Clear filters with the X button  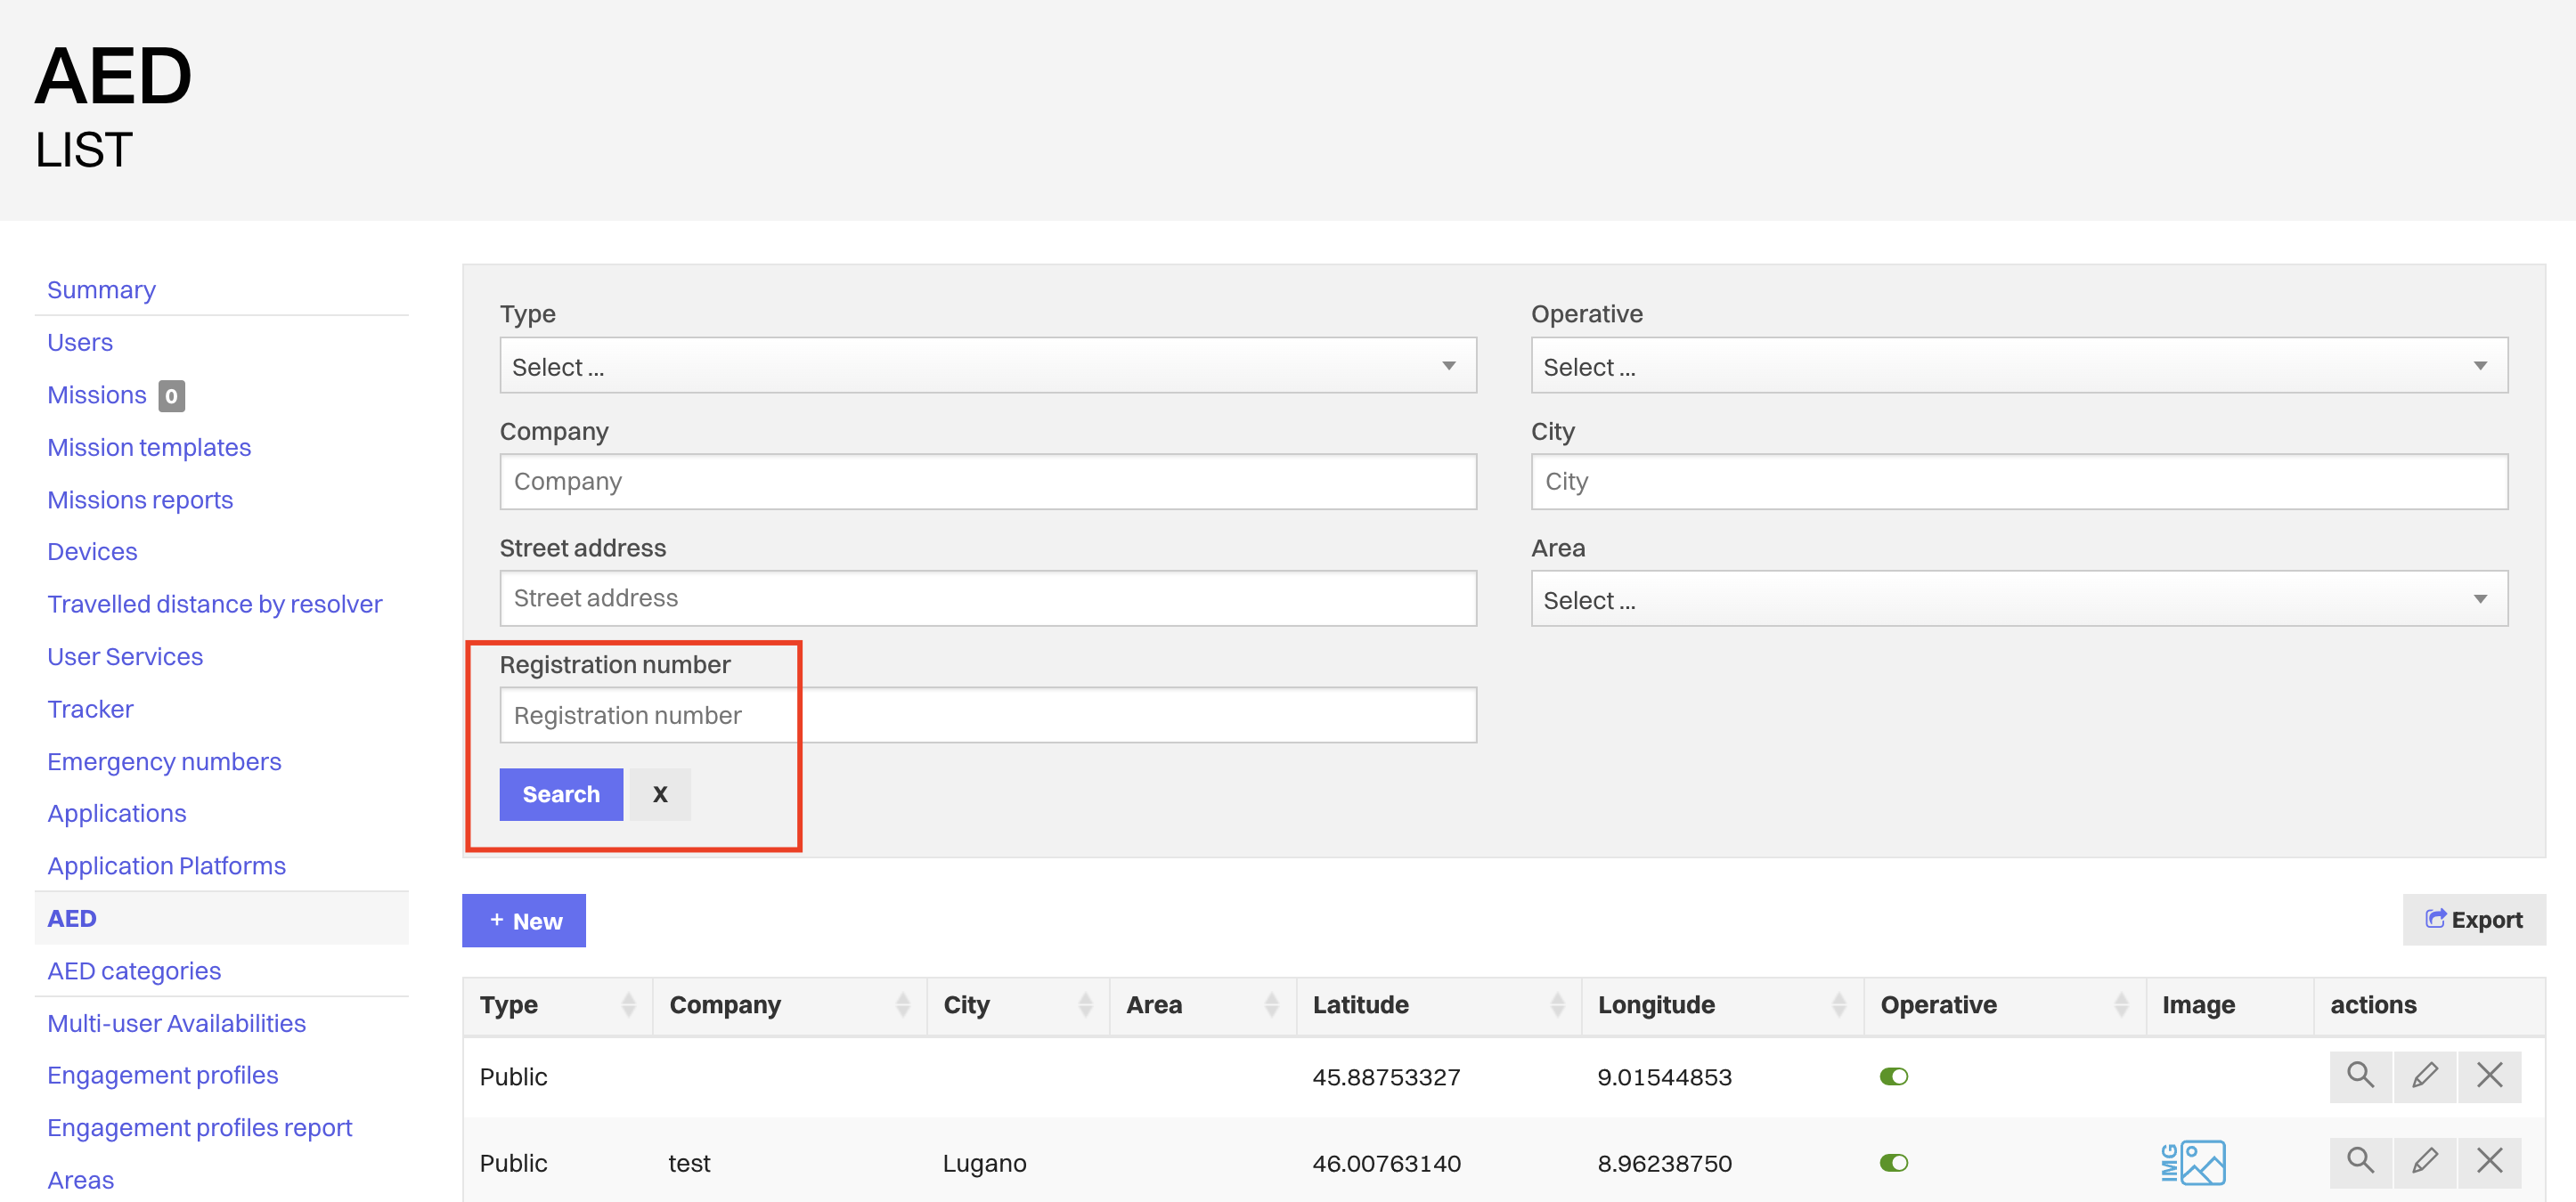tap(659, 795)
